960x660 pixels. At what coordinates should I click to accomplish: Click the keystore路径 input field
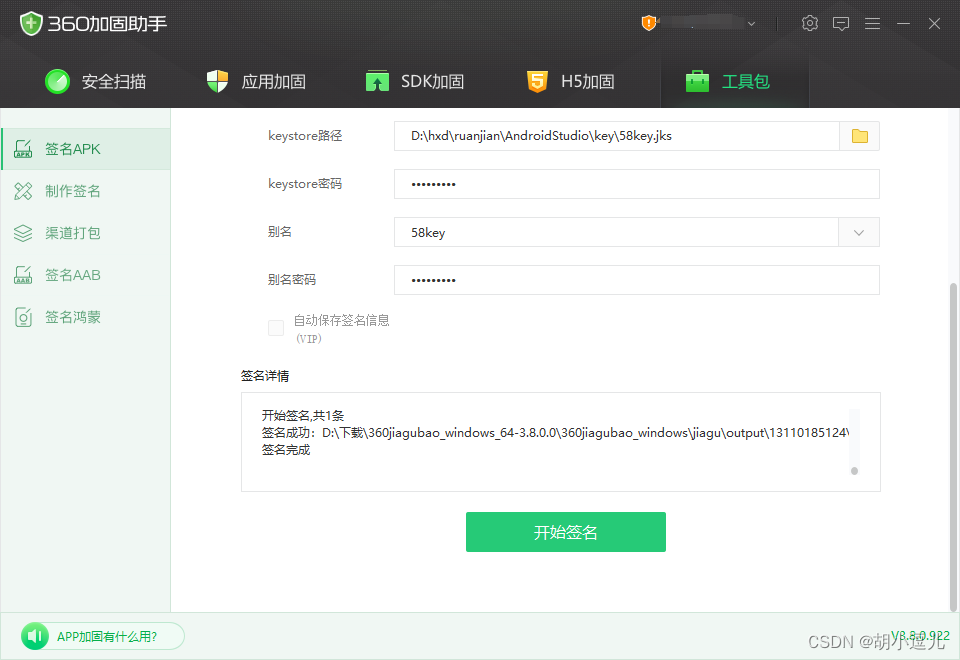(x=616, y=136)
